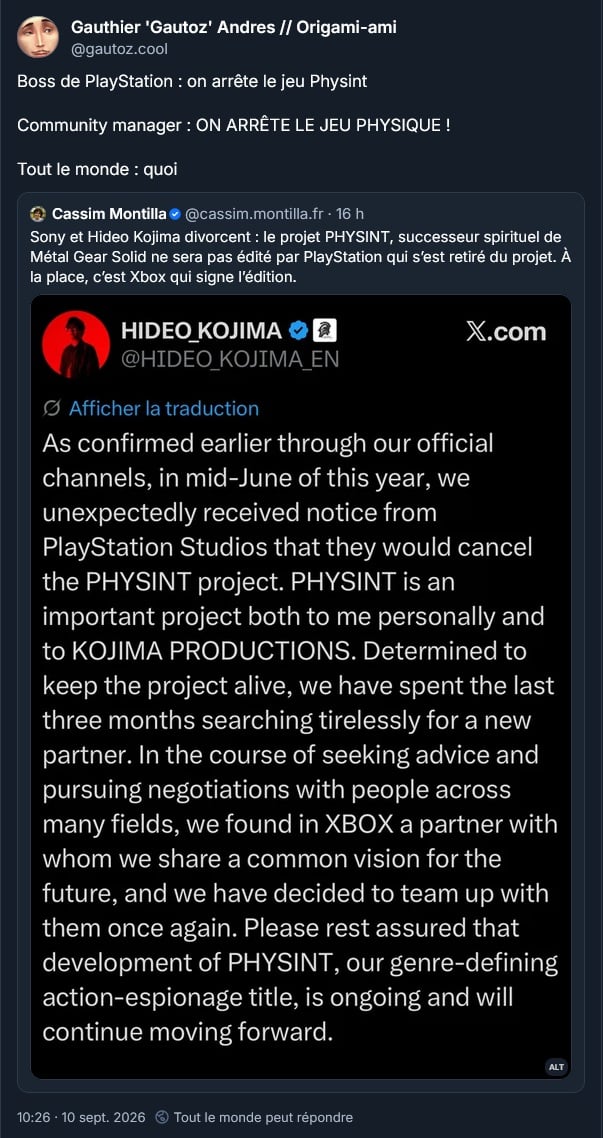Show the ALT text badge on image

[x=556, y=1066]
